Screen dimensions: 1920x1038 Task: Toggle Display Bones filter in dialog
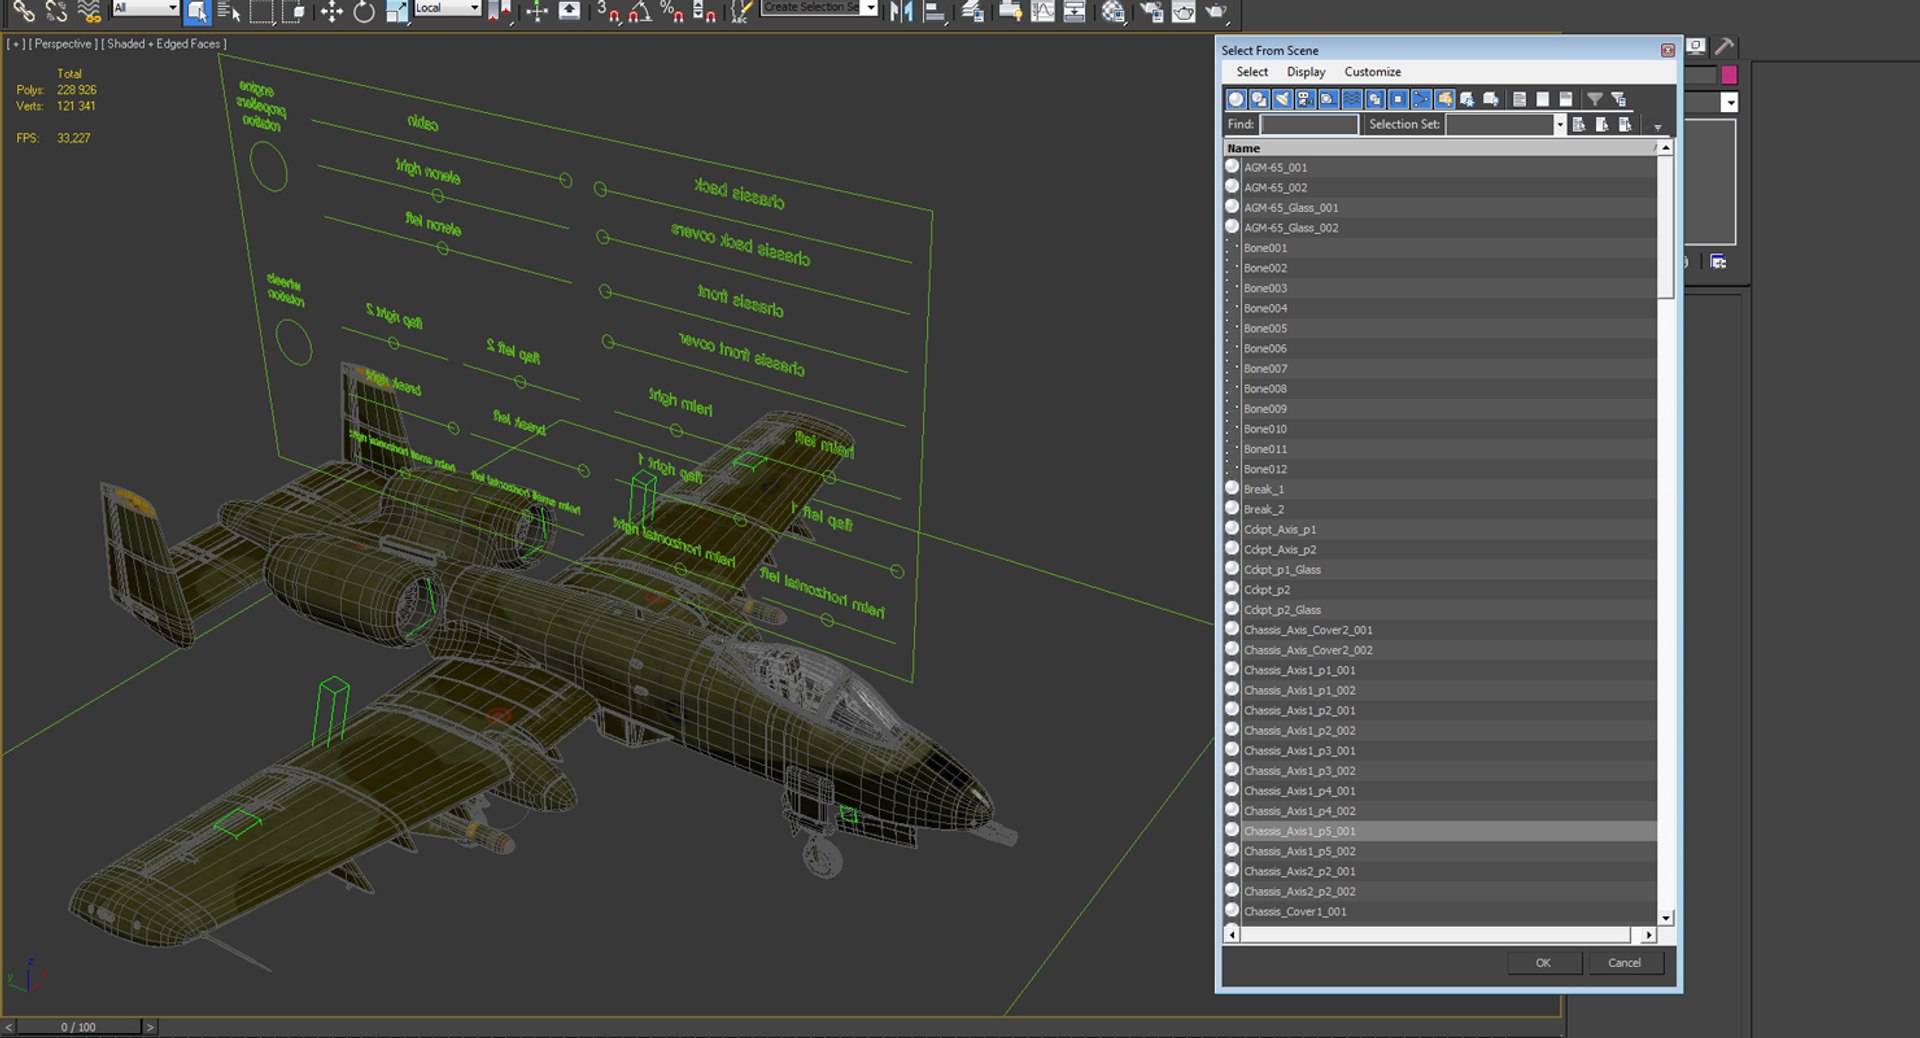pyautogui.click(x=1421, y=99)
